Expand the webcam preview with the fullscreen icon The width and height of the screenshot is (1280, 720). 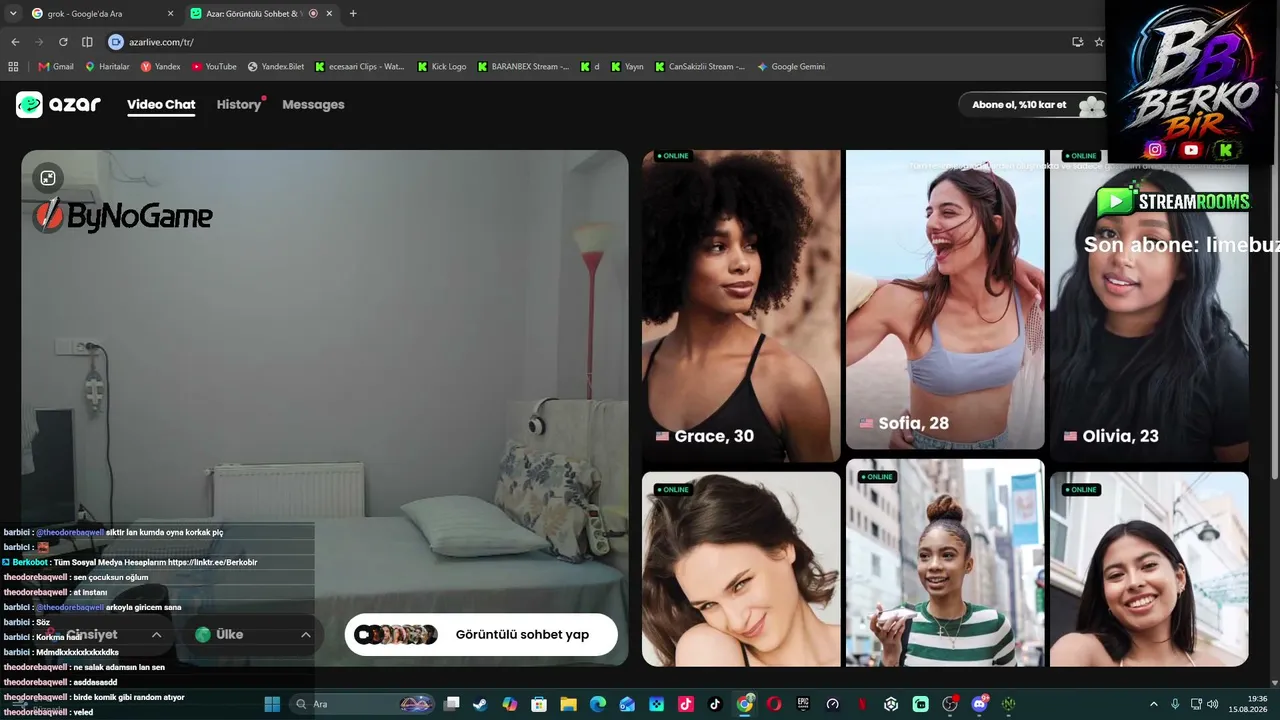click(48, 178)
